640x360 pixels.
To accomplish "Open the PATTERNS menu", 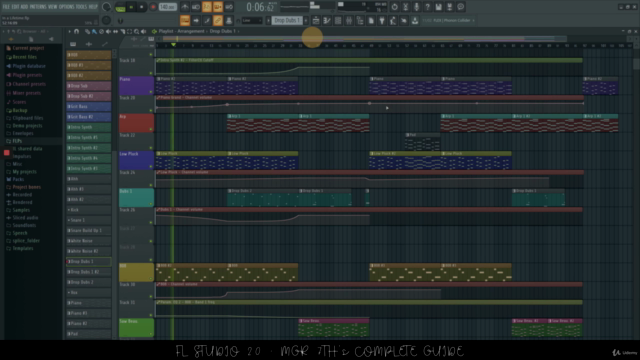I will tap(38, 7).
